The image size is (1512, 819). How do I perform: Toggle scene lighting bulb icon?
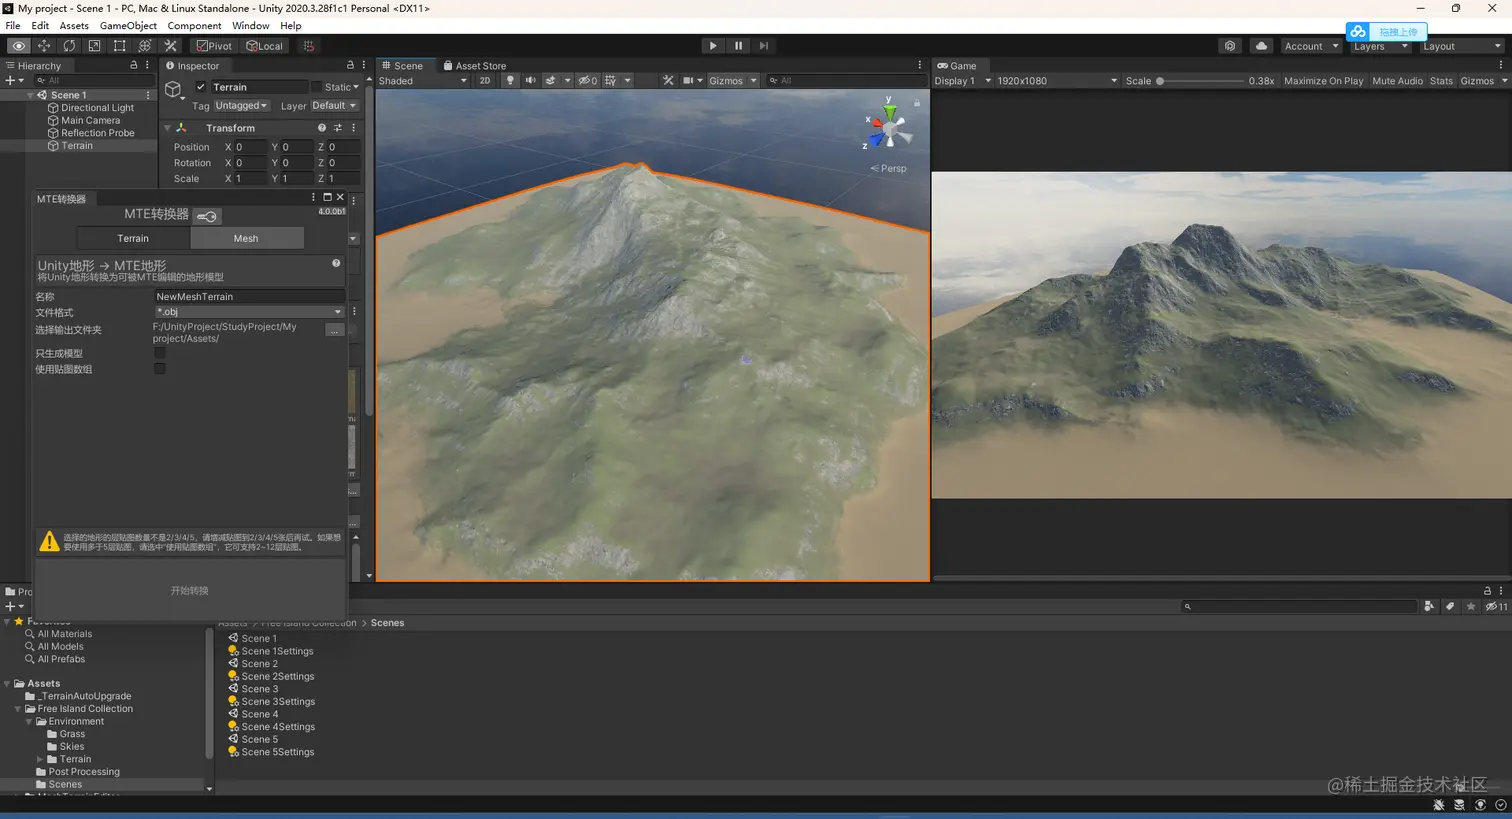[x=510, y=81]
